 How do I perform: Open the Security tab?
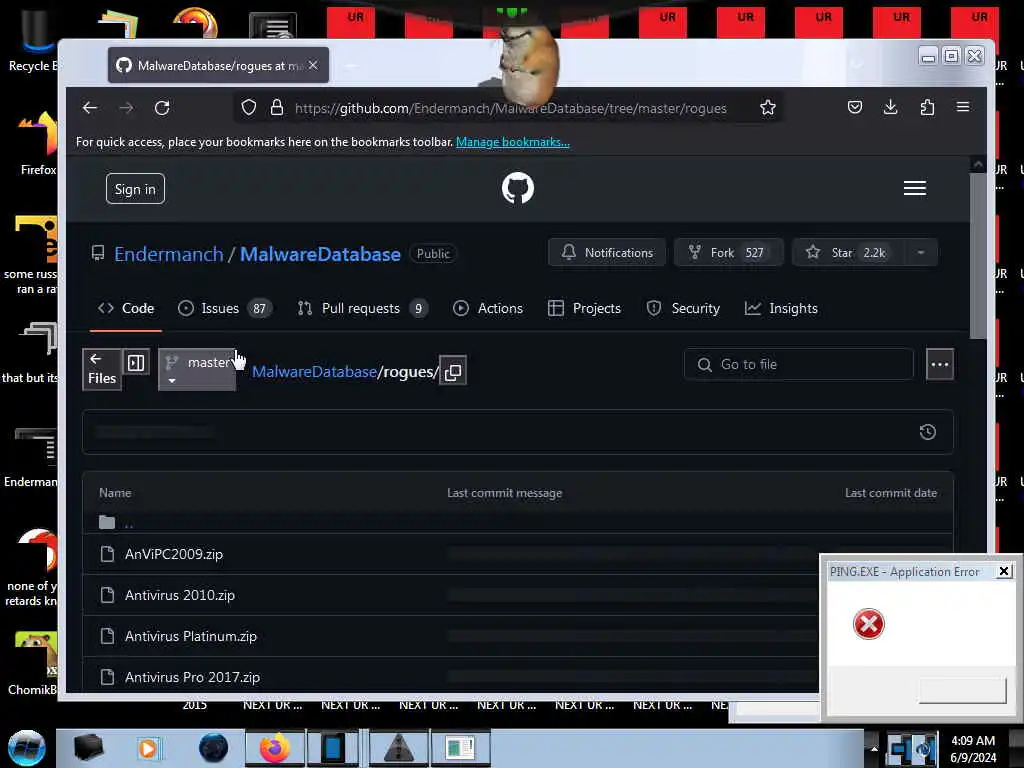click(683, 308)
